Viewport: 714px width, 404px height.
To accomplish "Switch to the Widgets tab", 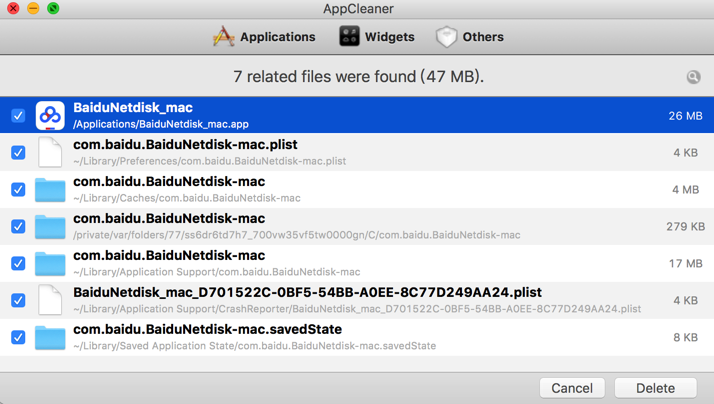I will click(377, 37).
